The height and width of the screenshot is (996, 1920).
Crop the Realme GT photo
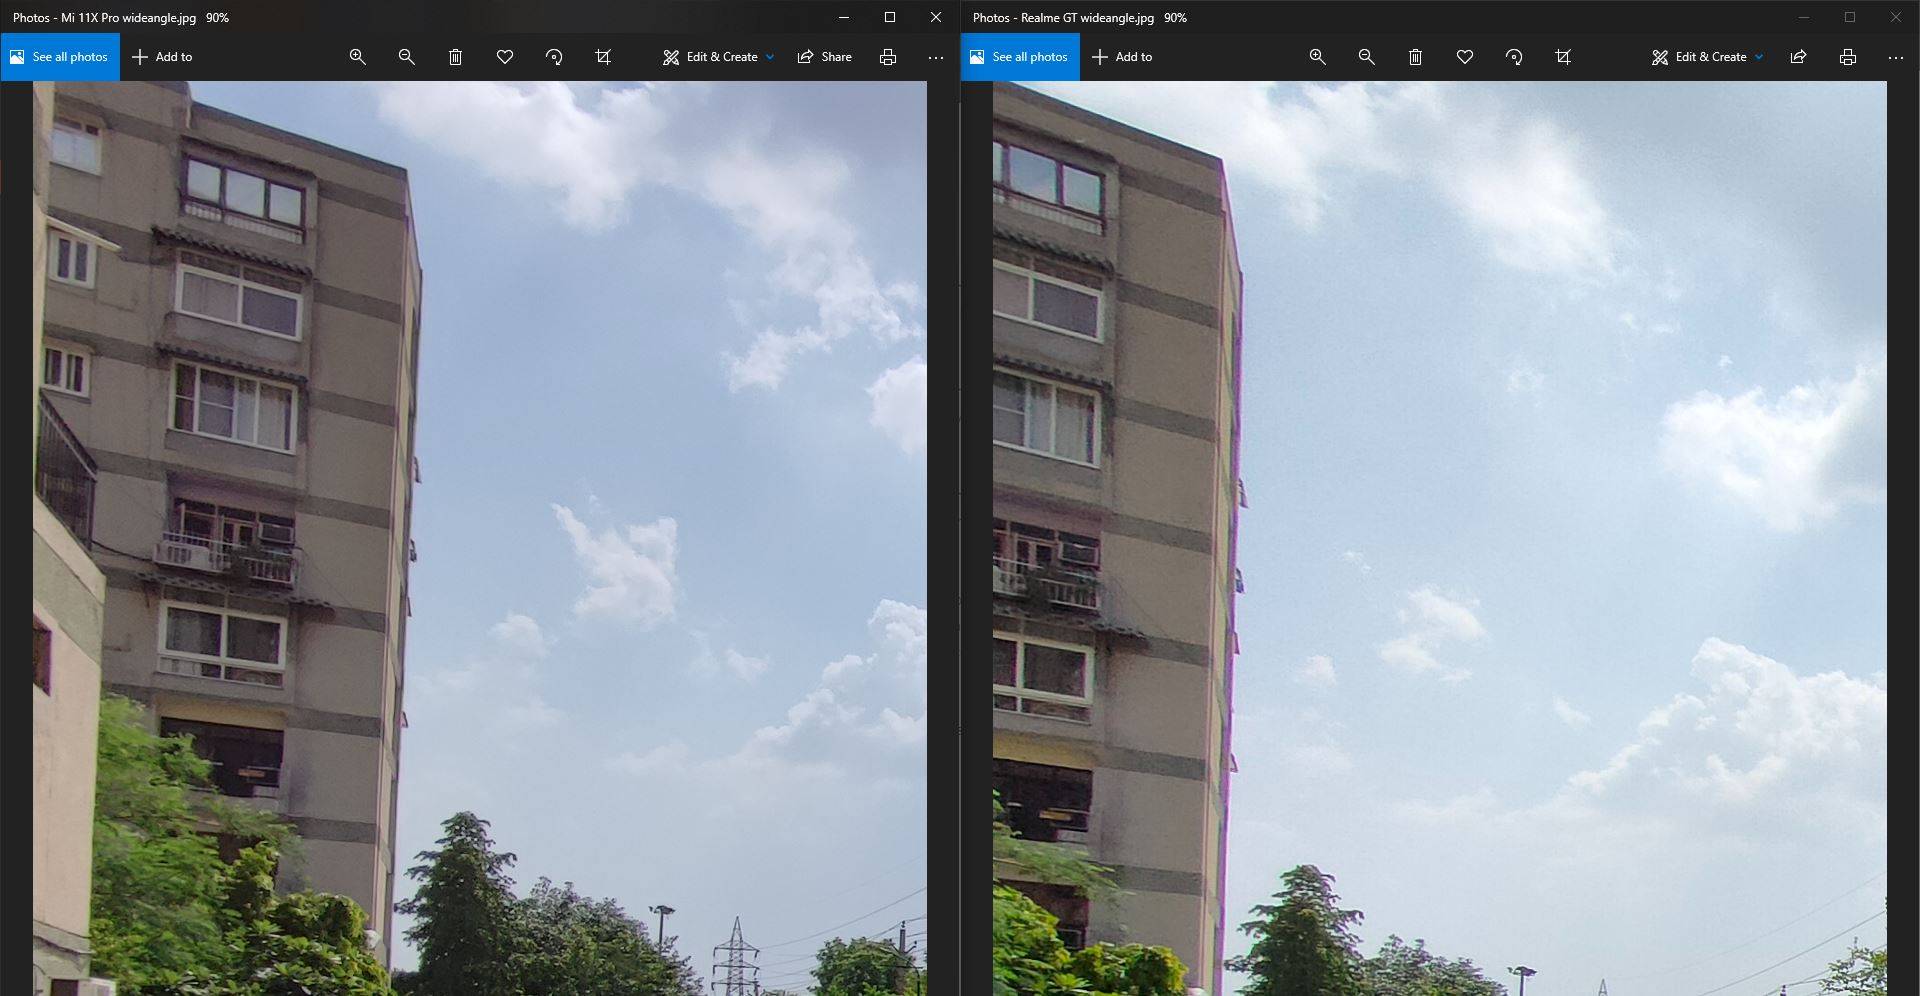1563,57
